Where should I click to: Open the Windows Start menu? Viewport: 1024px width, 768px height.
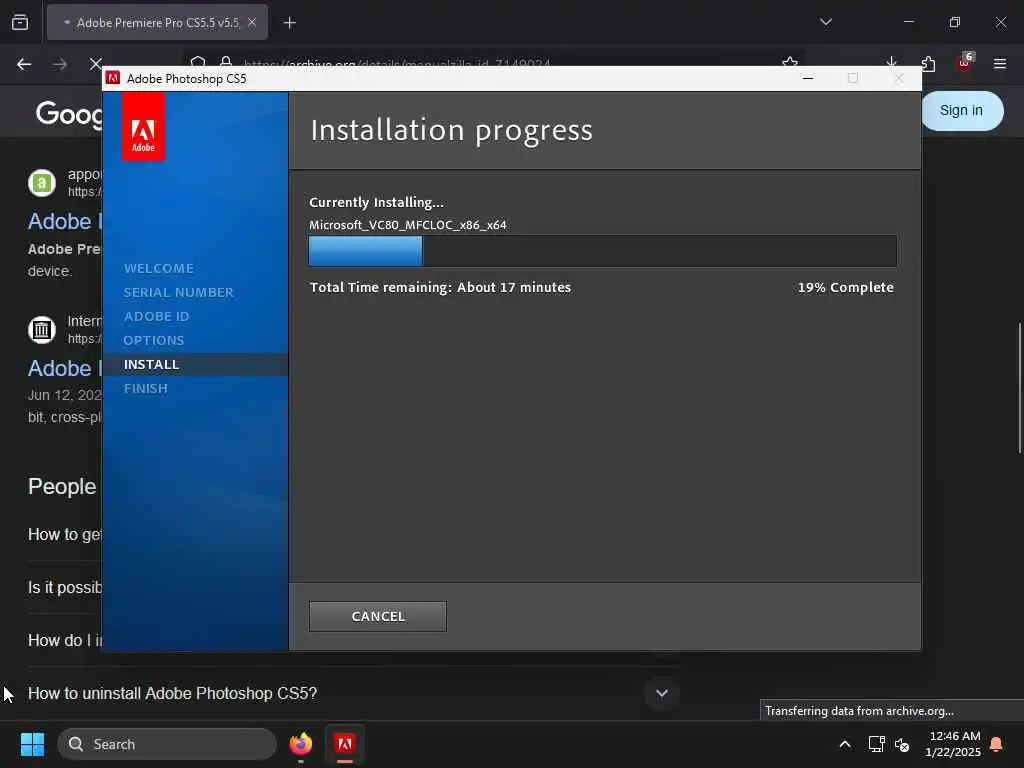[32, 744]
